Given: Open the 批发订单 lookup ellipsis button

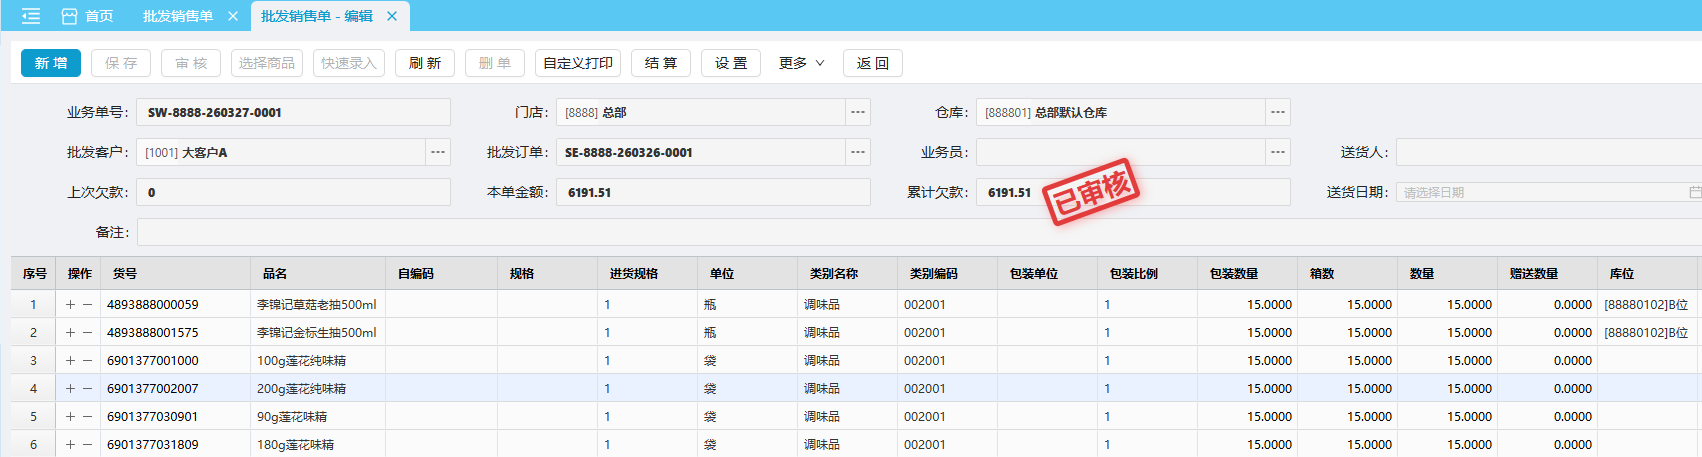Looking at the screenshot, I should 858,152.
